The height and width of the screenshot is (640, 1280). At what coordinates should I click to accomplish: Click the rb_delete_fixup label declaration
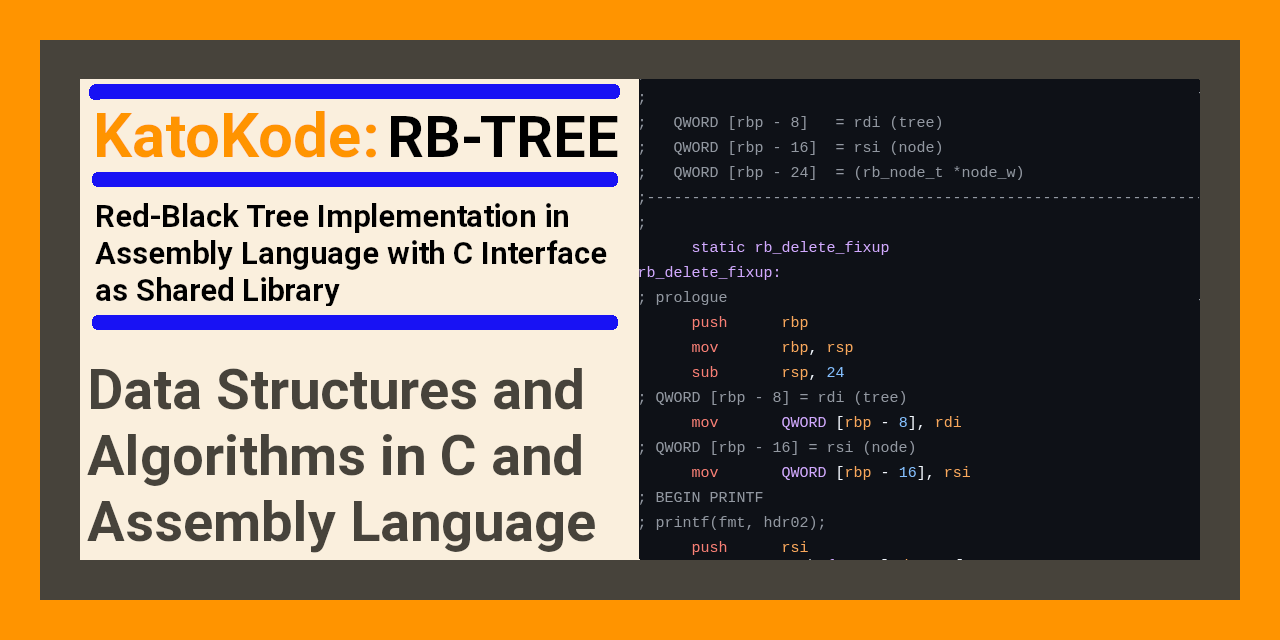click(708, 272)
